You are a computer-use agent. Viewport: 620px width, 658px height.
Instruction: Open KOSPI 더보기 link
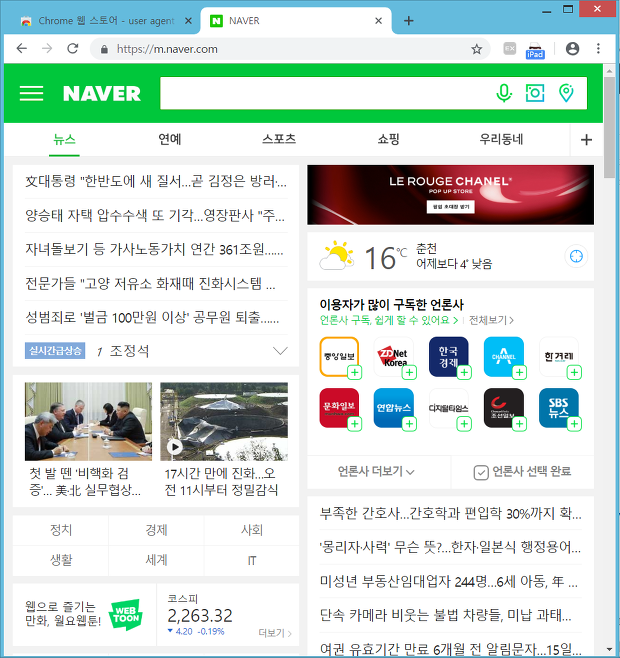pos(275,633)
